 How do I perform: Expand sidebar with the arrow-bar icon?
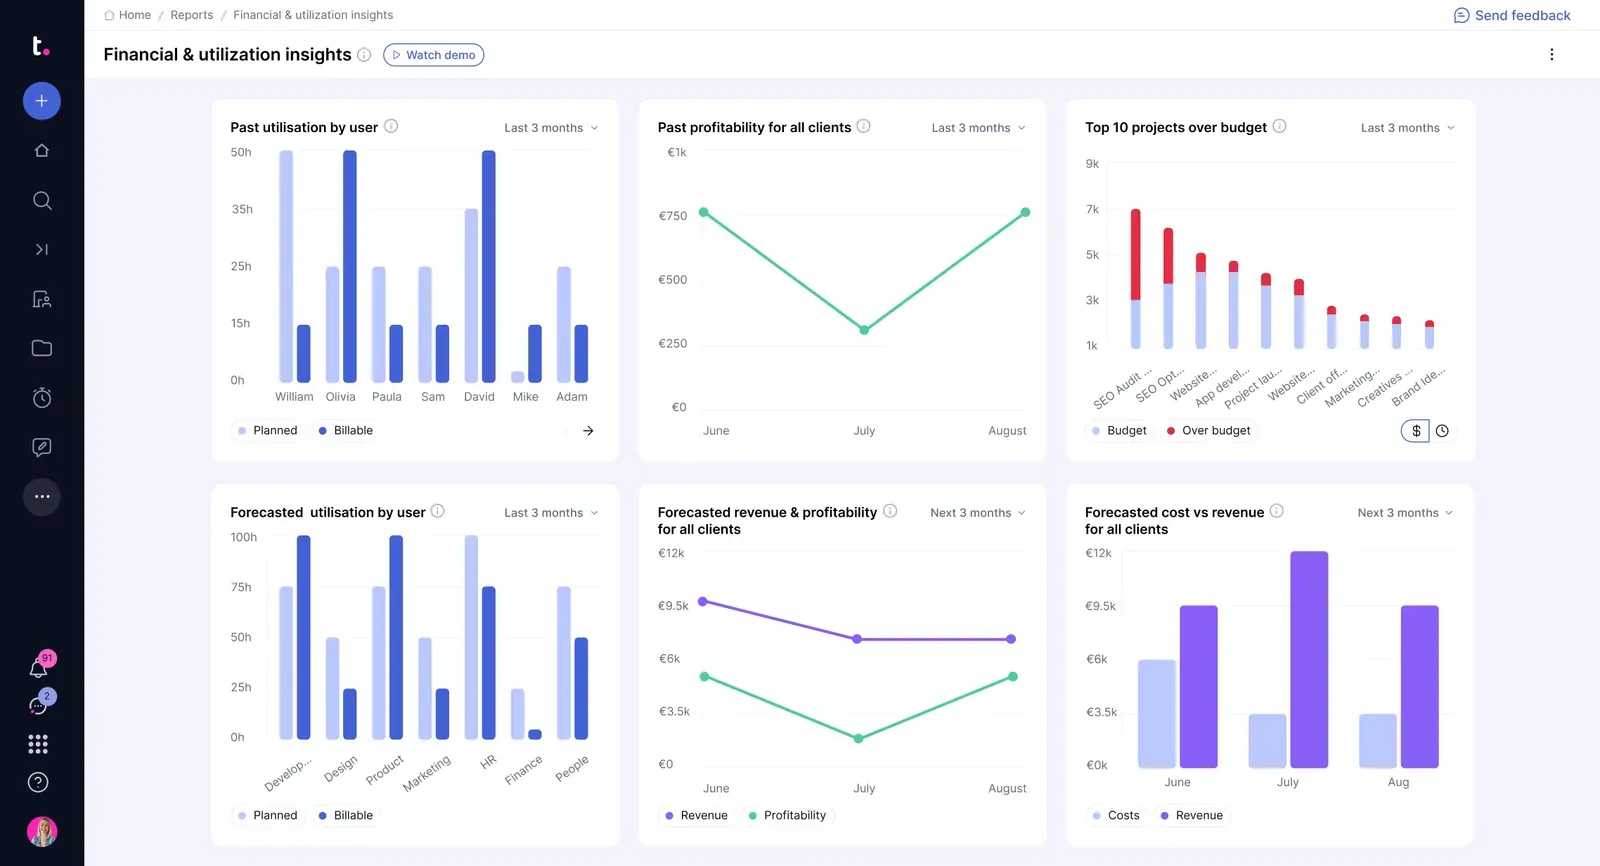(41, 249)
